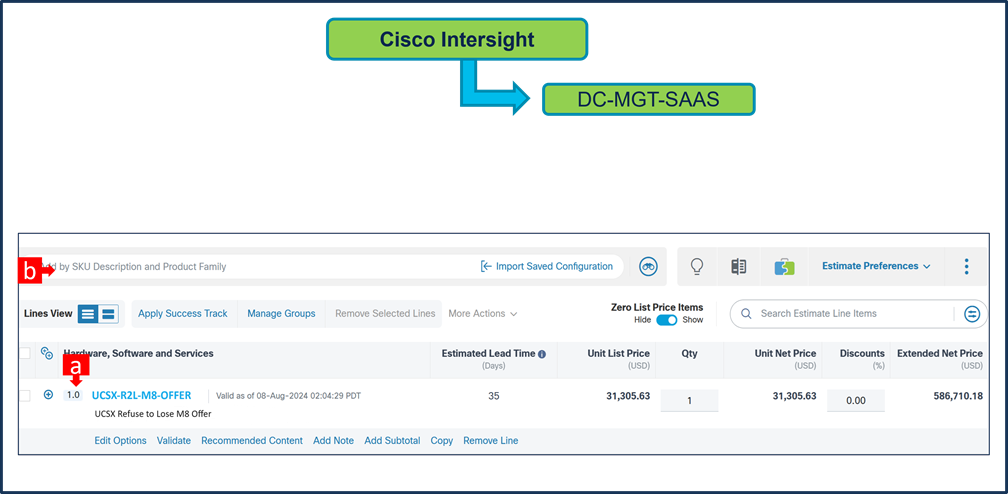Click line number 1.0
The image size is (1008, 494).
73,395
